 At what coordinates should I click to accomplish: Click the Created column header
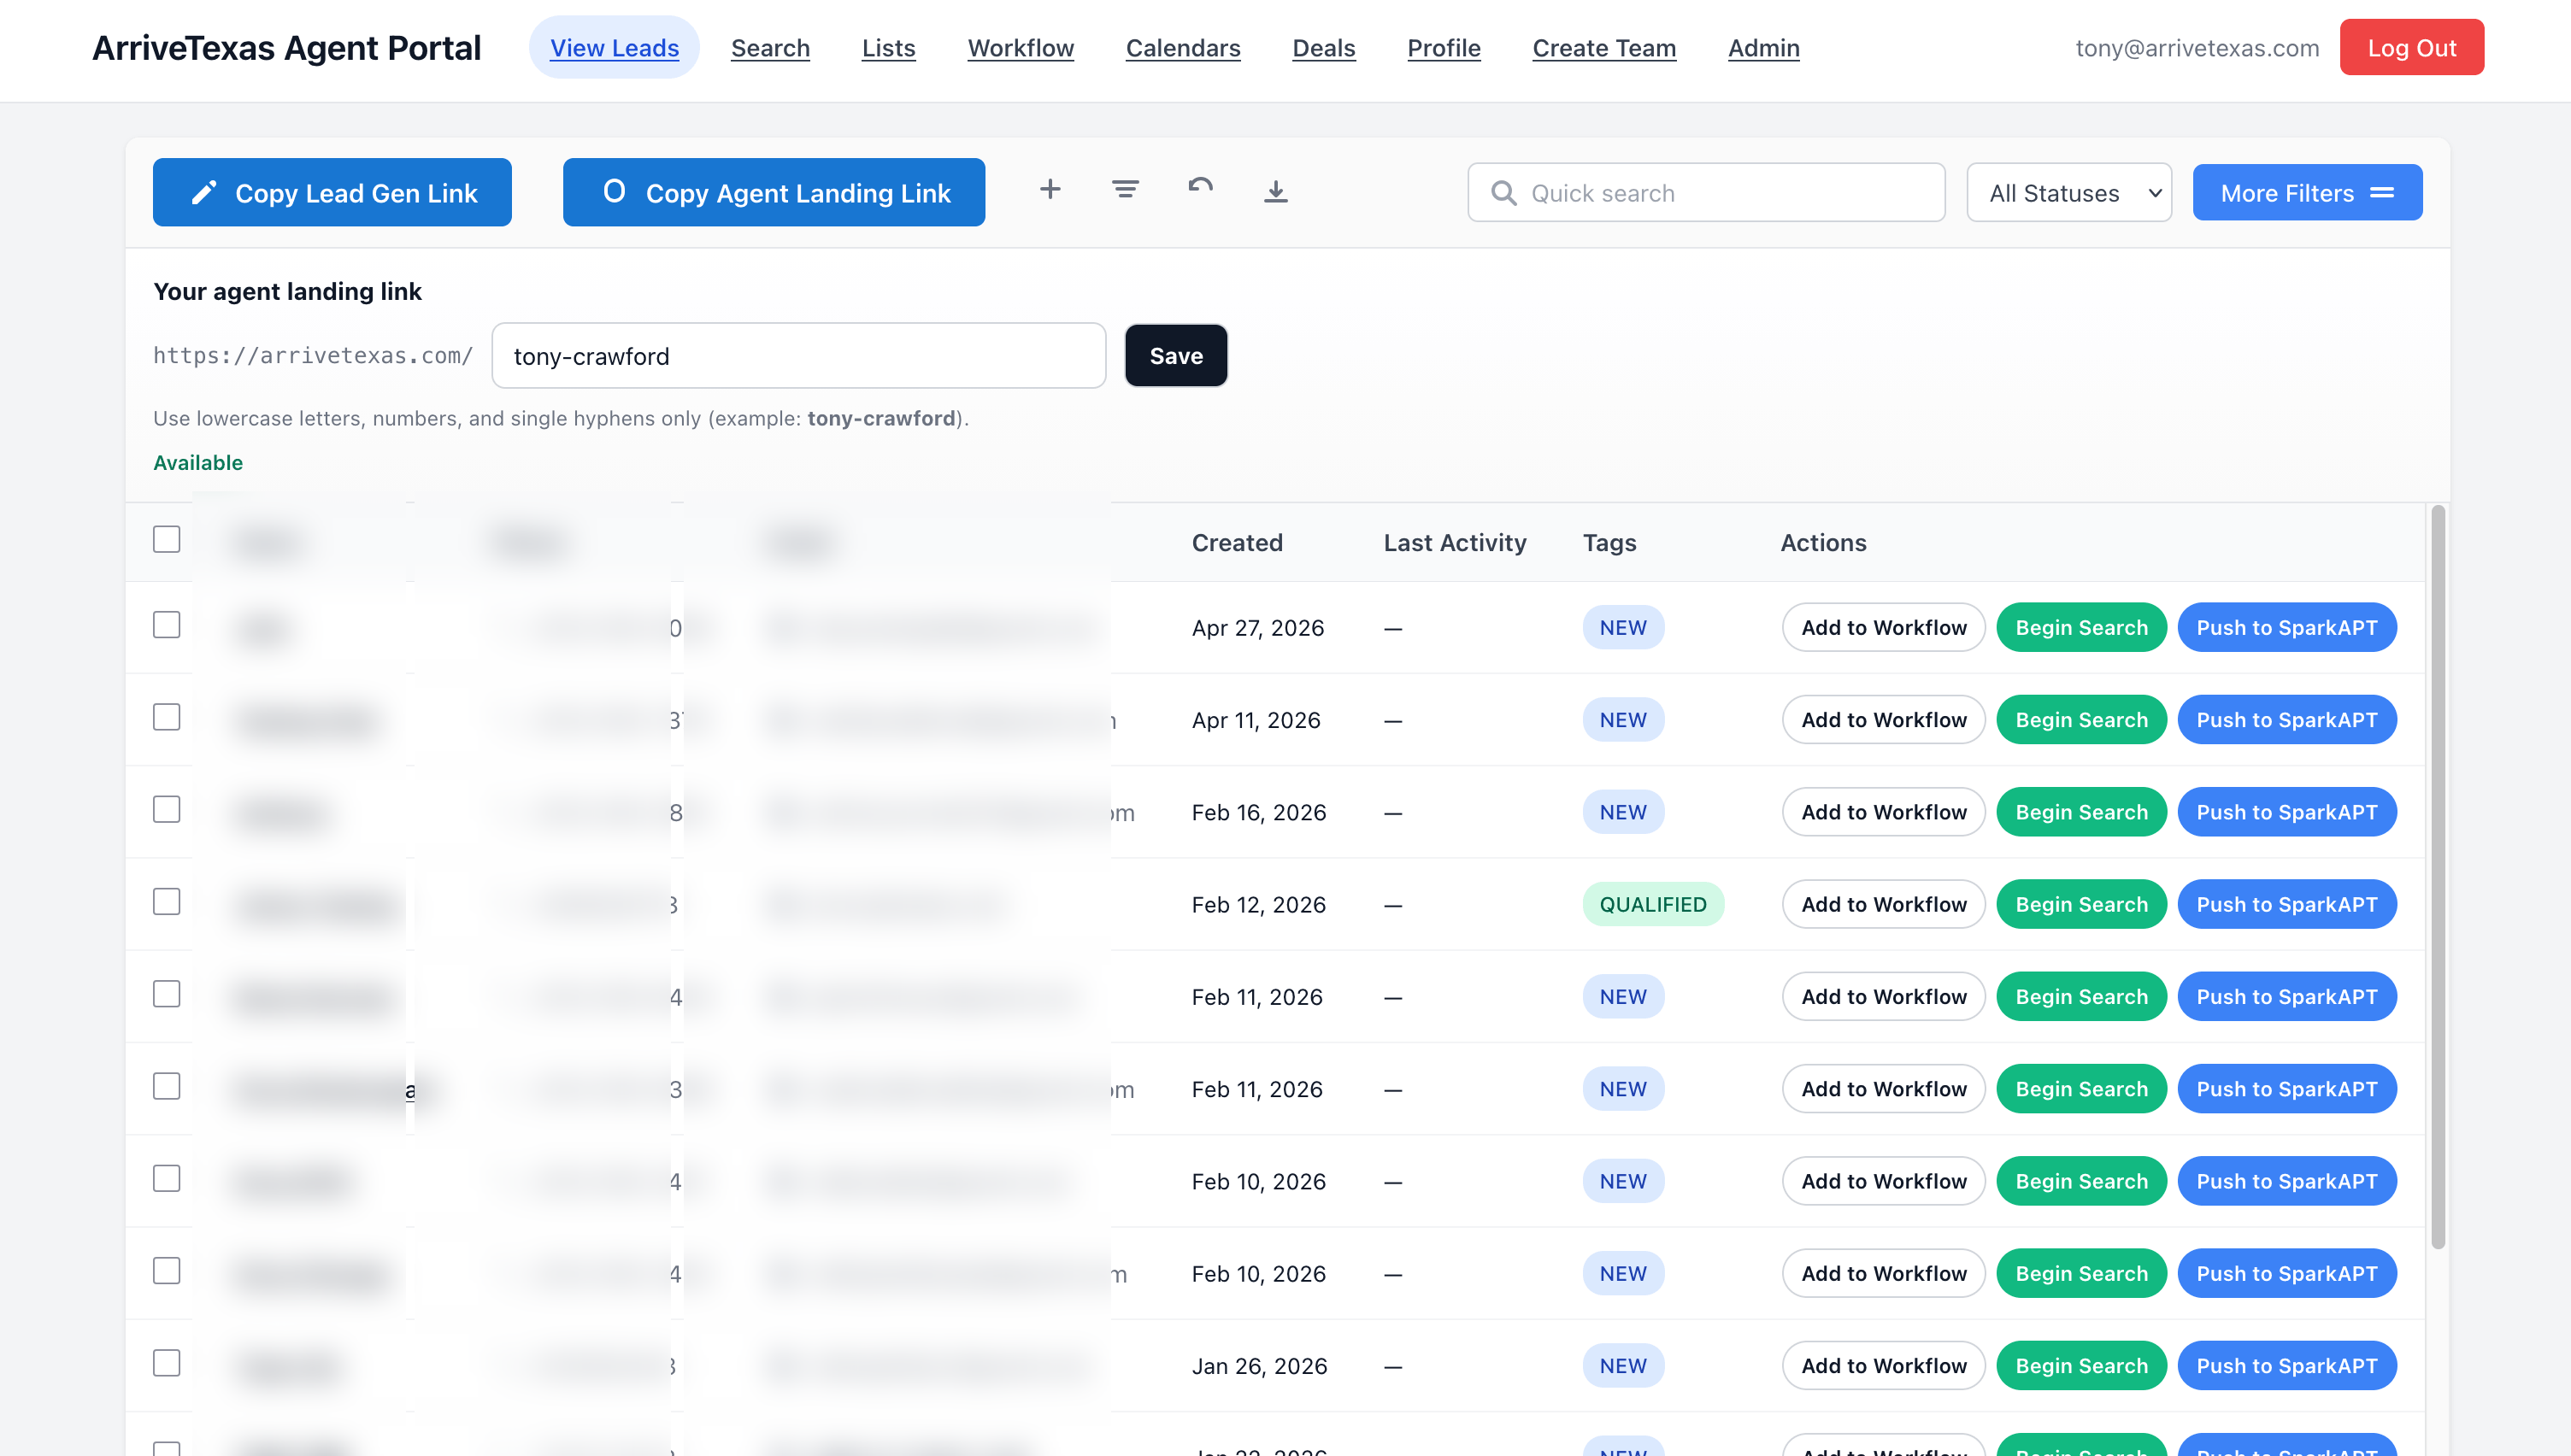tap(1236, 542)
